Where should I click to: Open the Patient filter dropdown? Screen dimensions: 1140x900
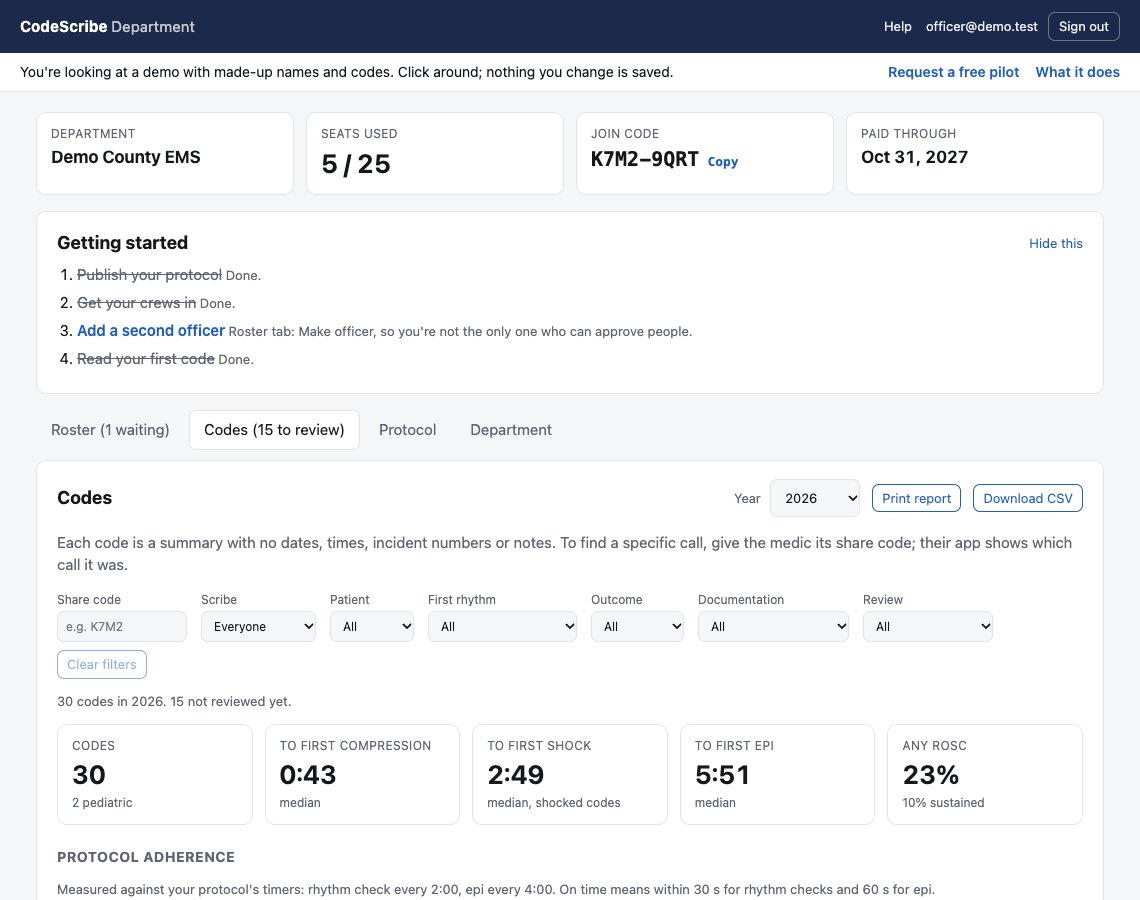click(372, 627)
